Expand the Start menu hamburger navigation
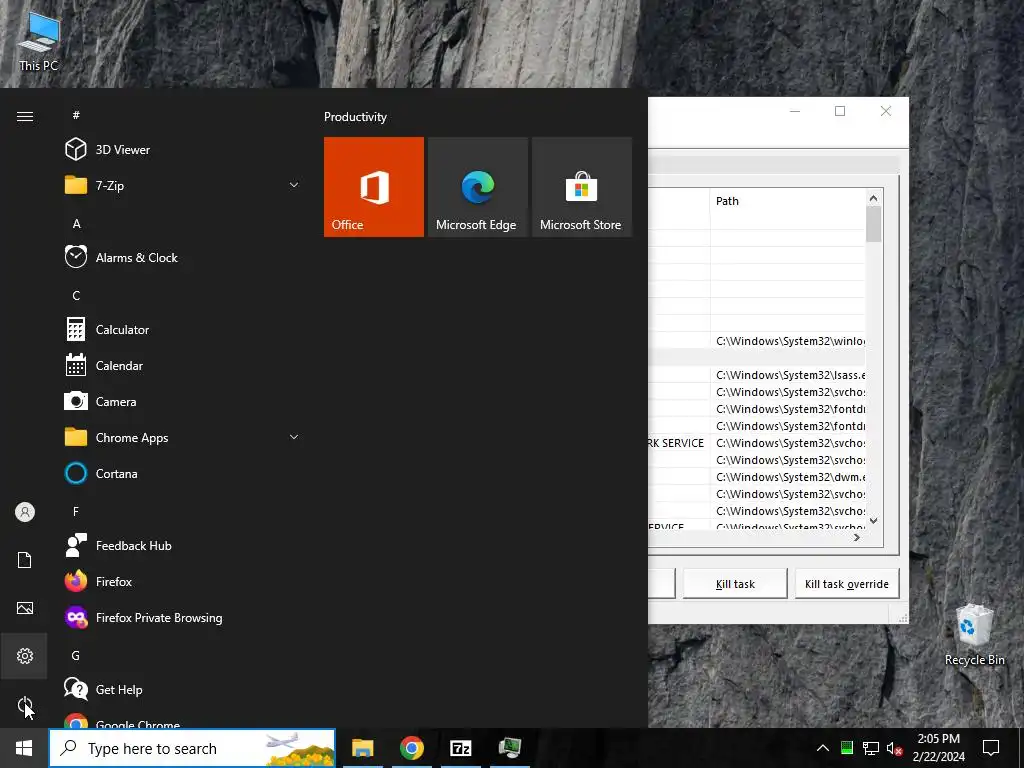 click(25, 116)
